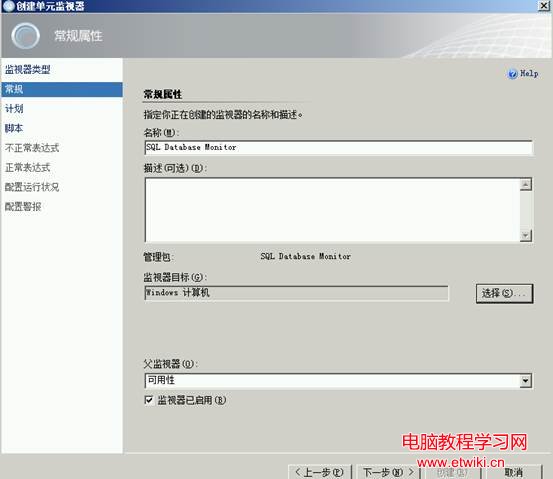Click the 上一步 back button
Viewport: 553px width, 479px height.
coord(320,472)
